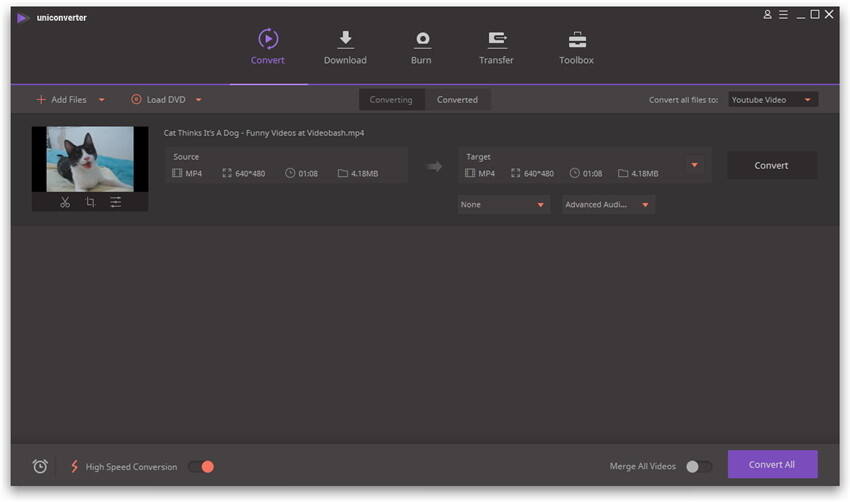Open the cat video thumbnail preview
Image resolution: width=850 pixels, height=502 pixels.
[90, 159]
